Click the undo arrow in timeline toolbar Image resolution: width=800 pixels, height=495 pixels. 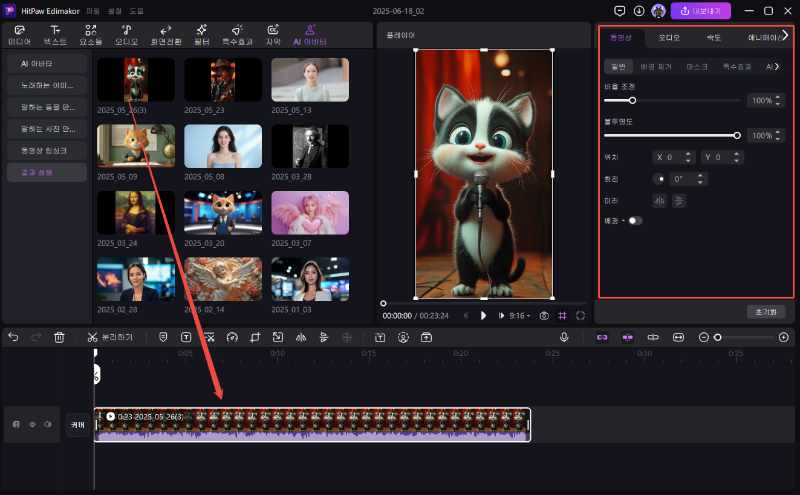point(13,338)
